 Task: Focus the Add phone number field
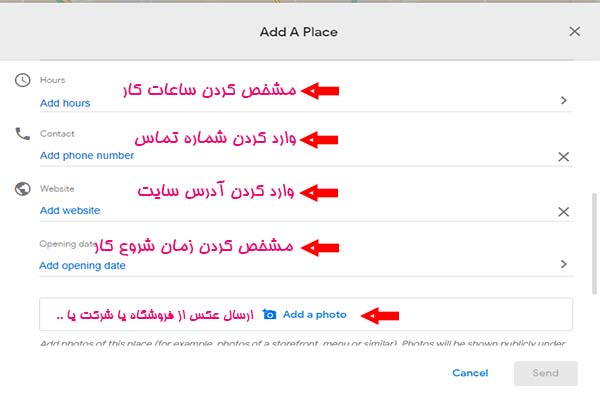[87, 156]
